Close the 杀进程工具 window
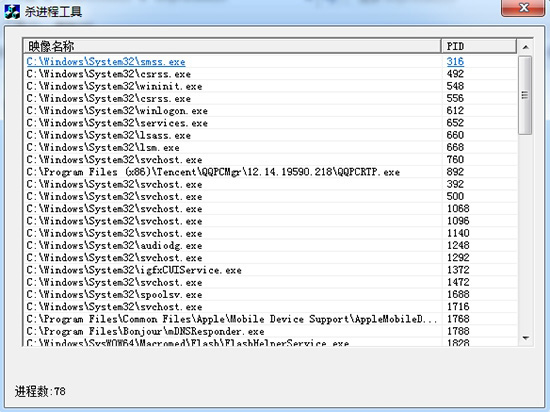Image resolution: width=550 pixels, height=412 pixels. (x=523, y=7)
